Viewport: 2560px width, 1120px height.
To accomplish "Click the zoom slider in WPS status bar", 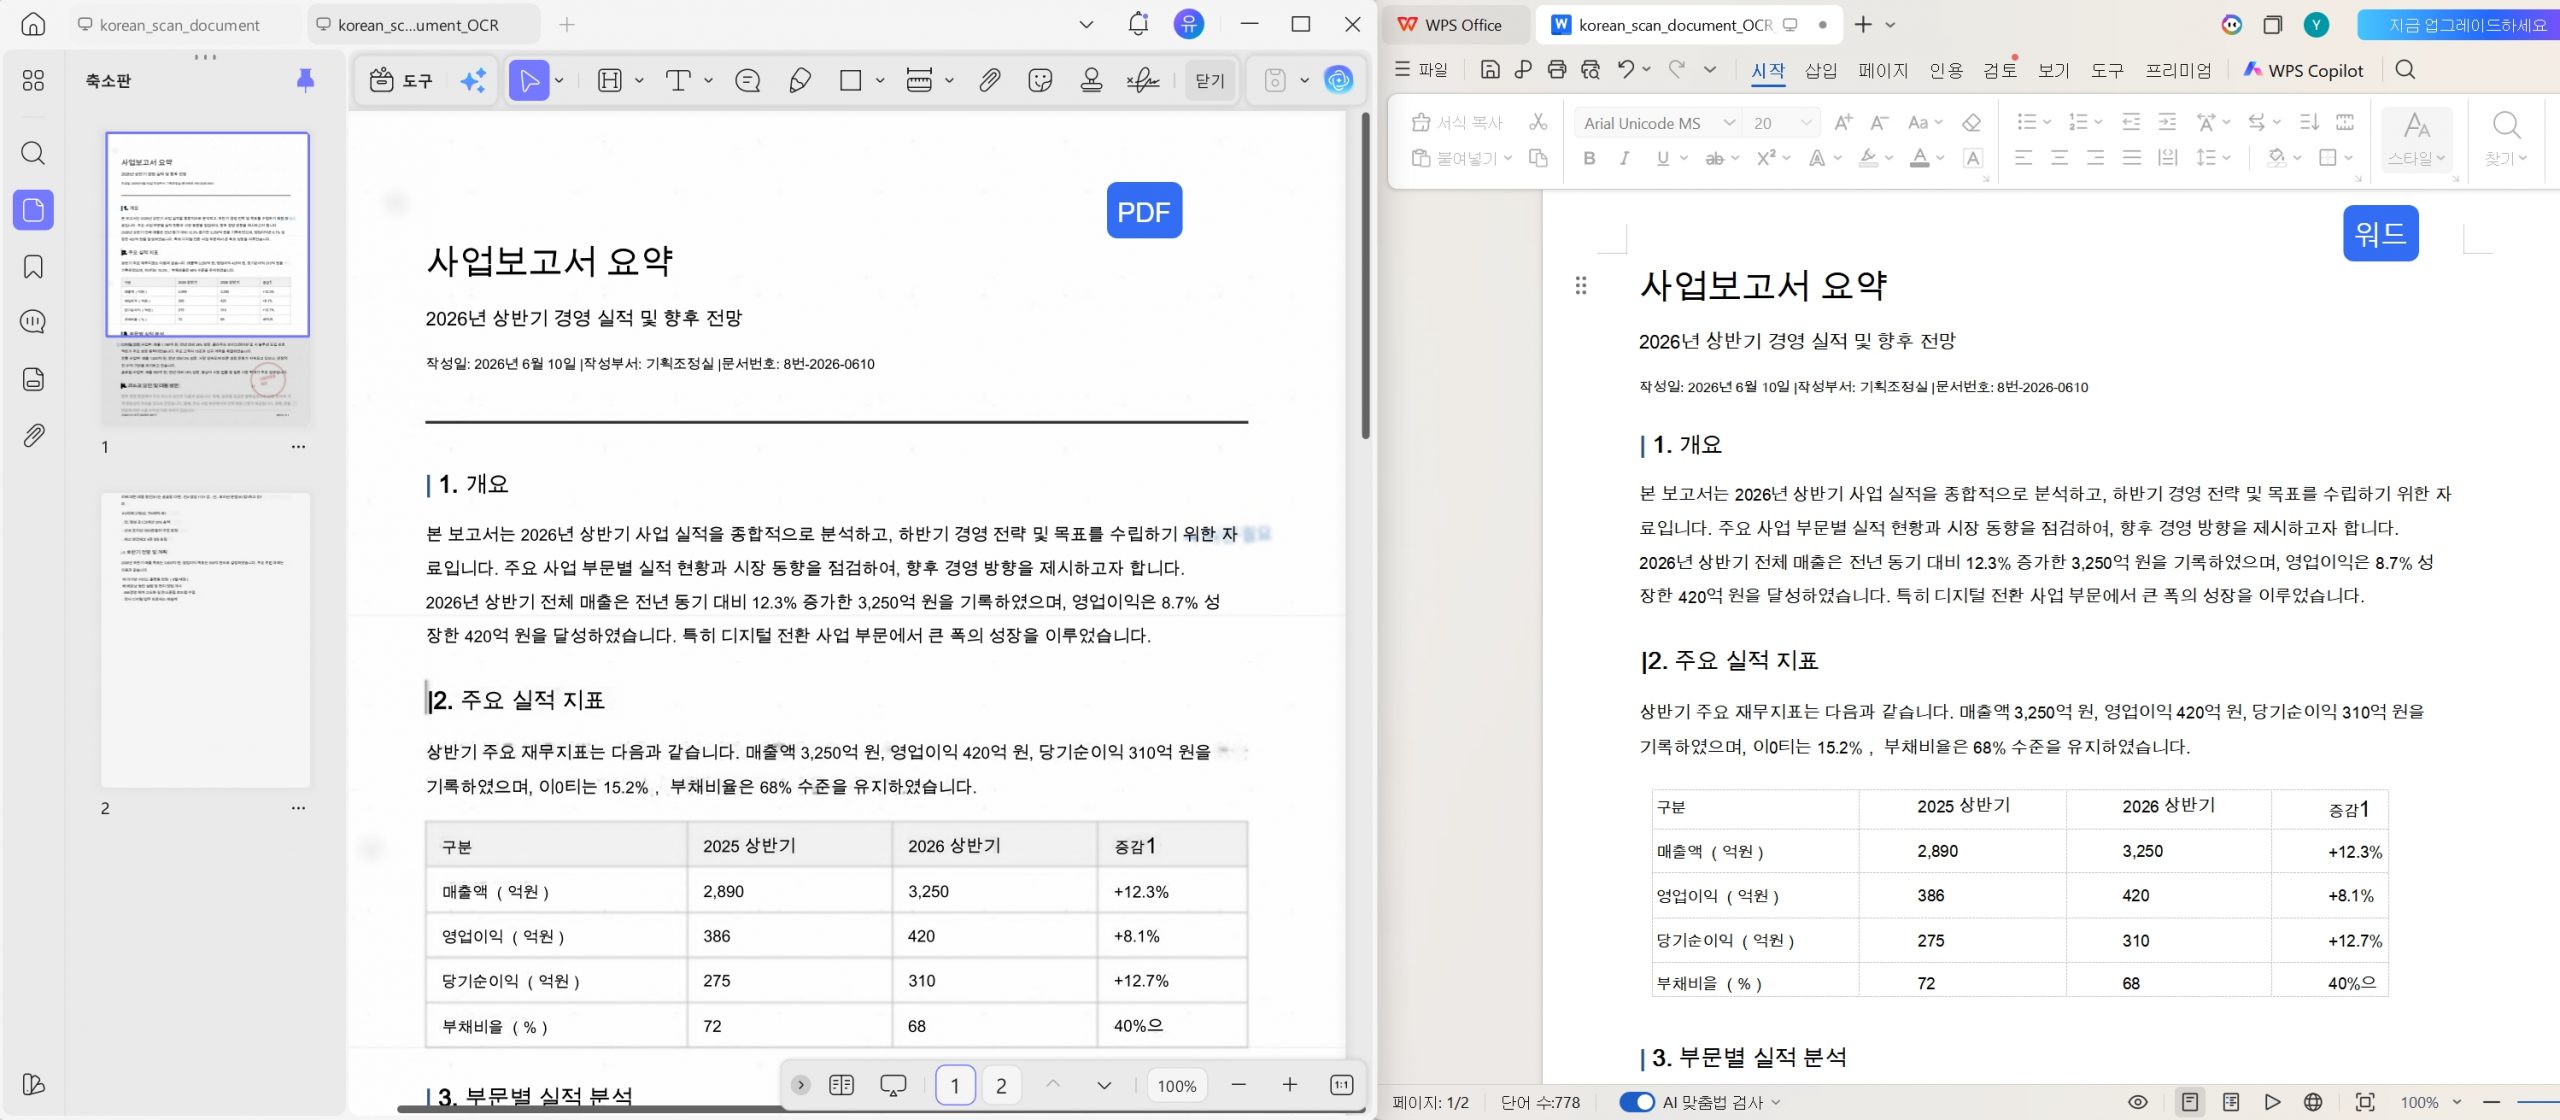I will 2537,1102.
